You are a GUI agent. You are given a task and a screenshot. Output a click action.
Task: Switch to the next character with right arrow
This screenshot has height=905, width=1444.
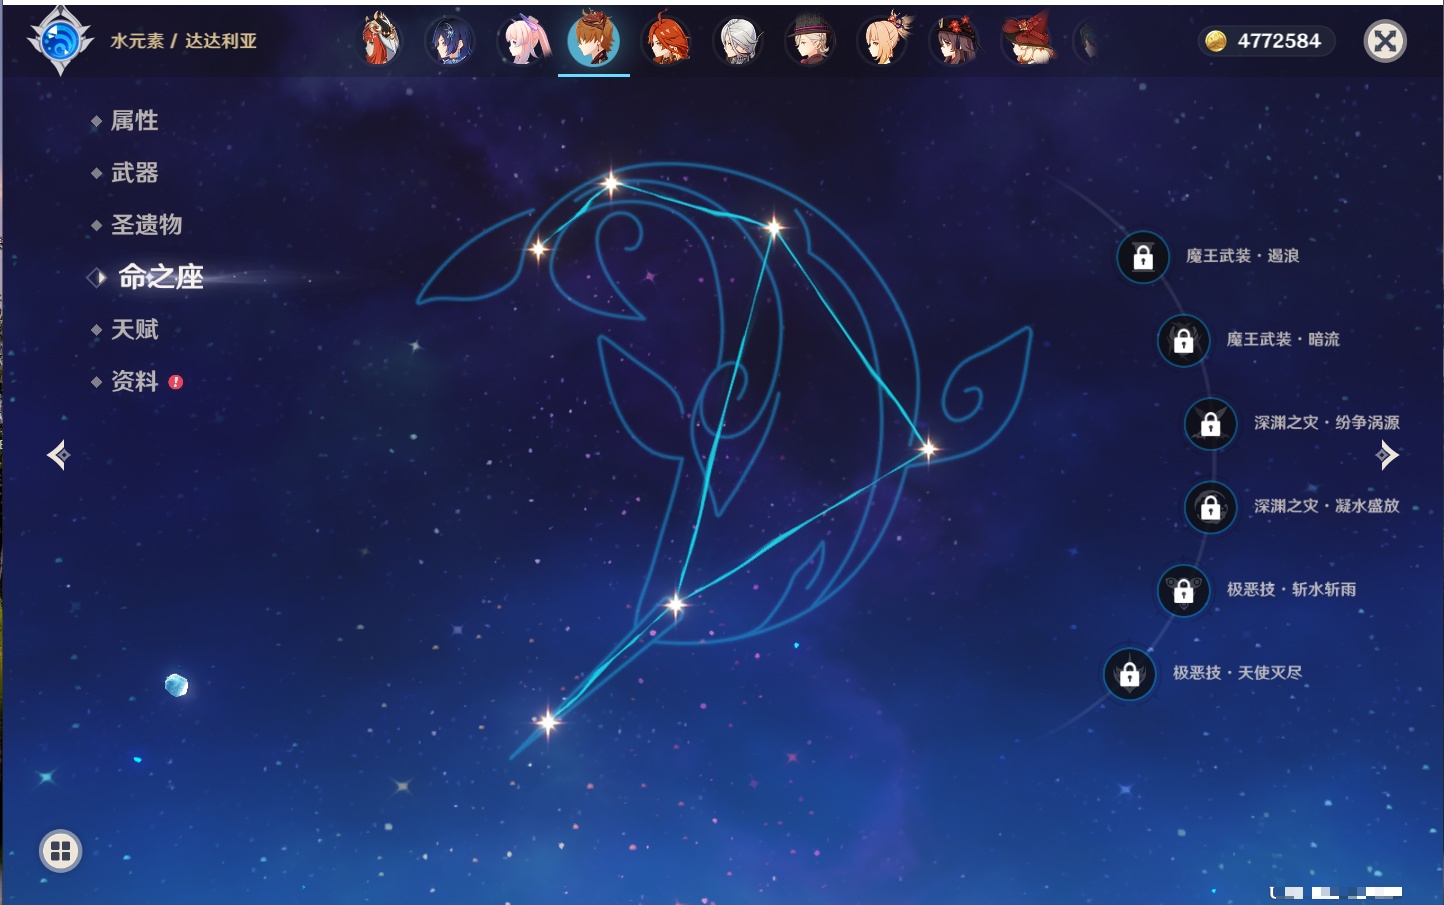[1387, 455]
